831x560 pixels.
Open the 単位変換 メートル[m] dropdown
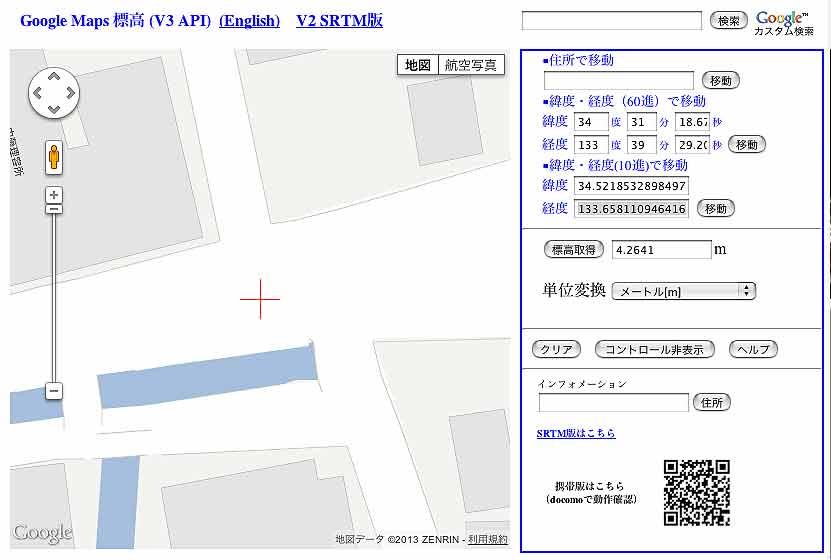click(x=684, y=291)
